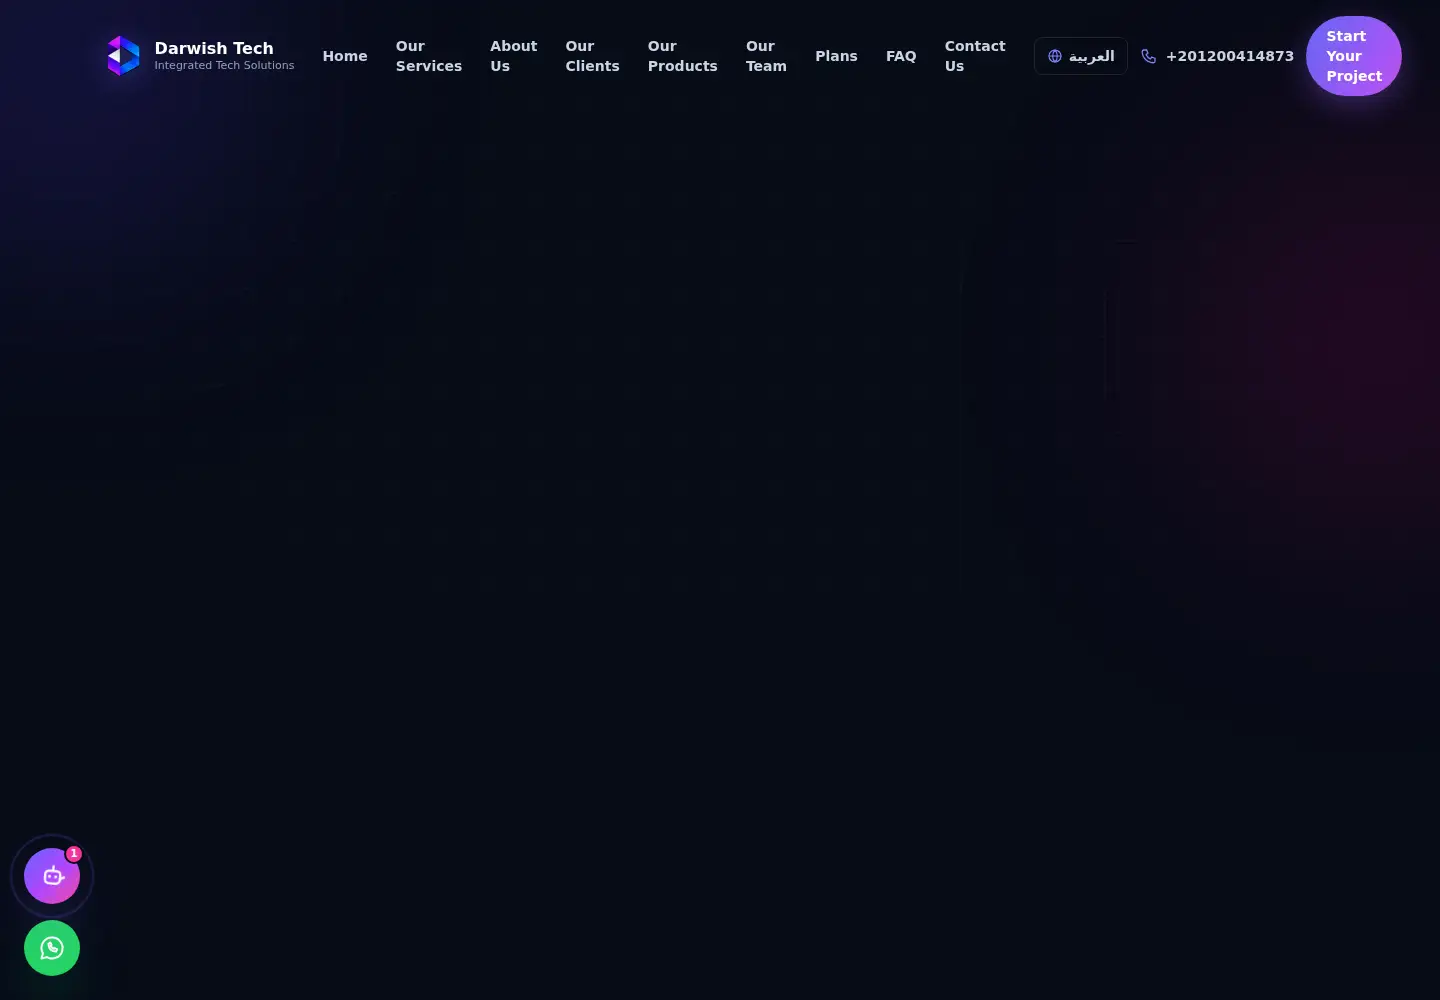The image size is (1440, 1000).
Task: View the Our Clients page
Action: (592, 56)
